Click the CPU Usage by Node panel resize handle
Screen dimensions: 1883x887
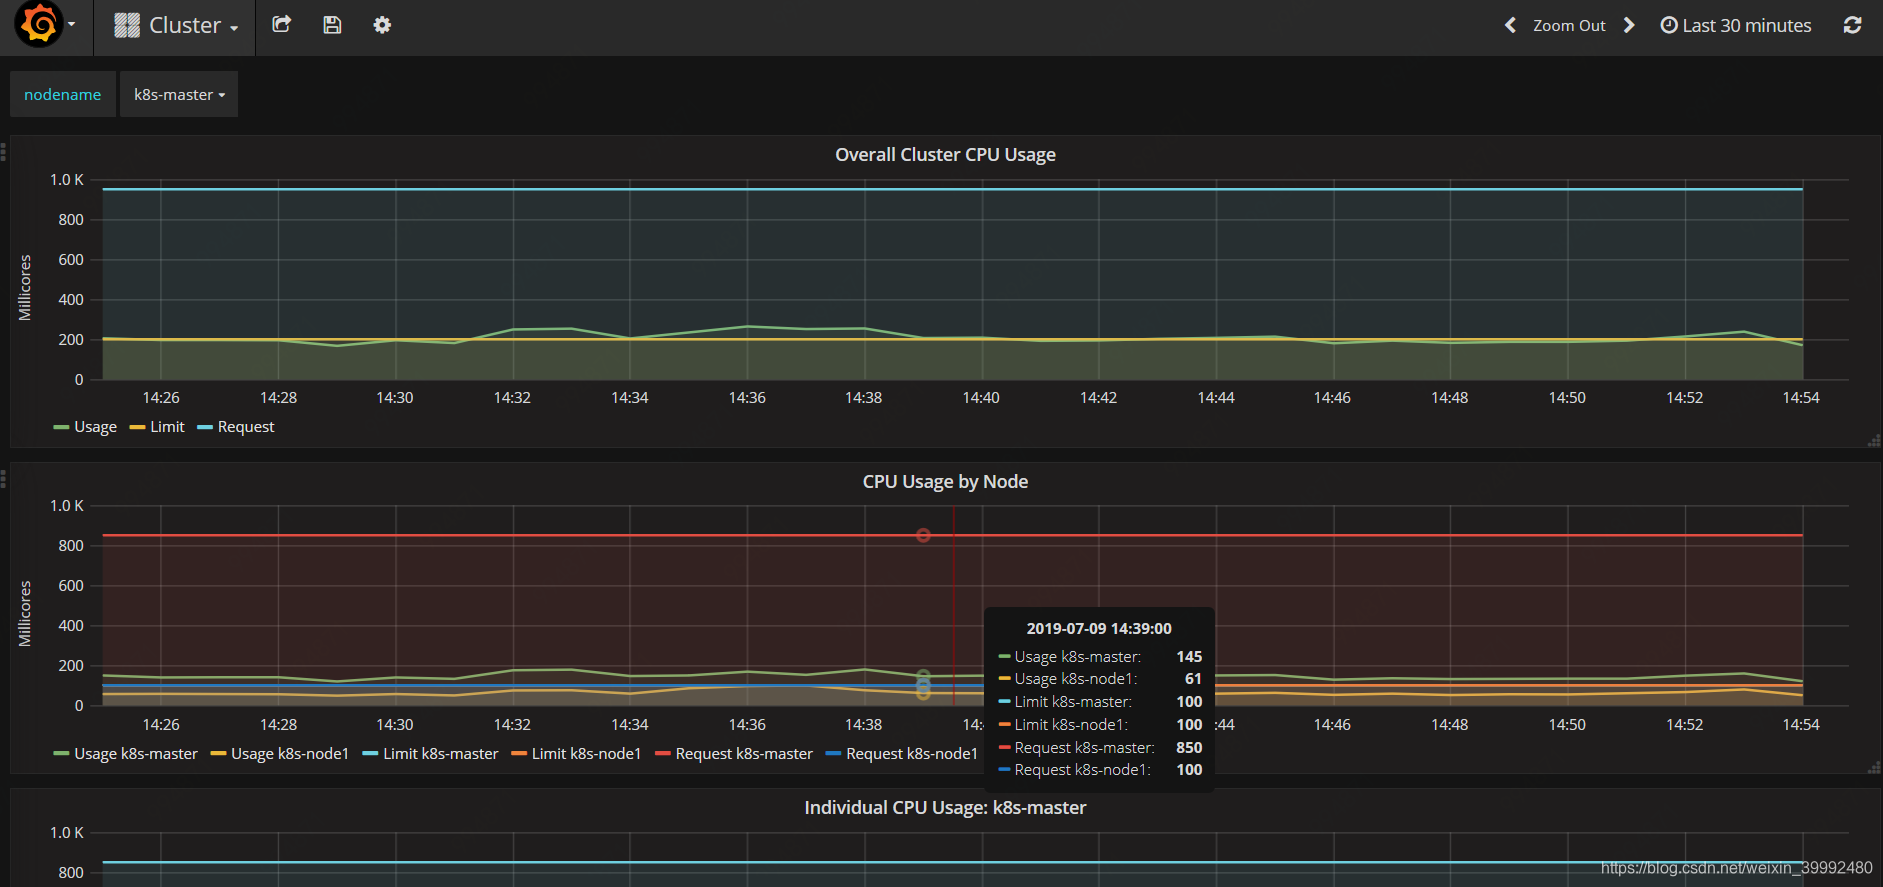[1874, 767]
